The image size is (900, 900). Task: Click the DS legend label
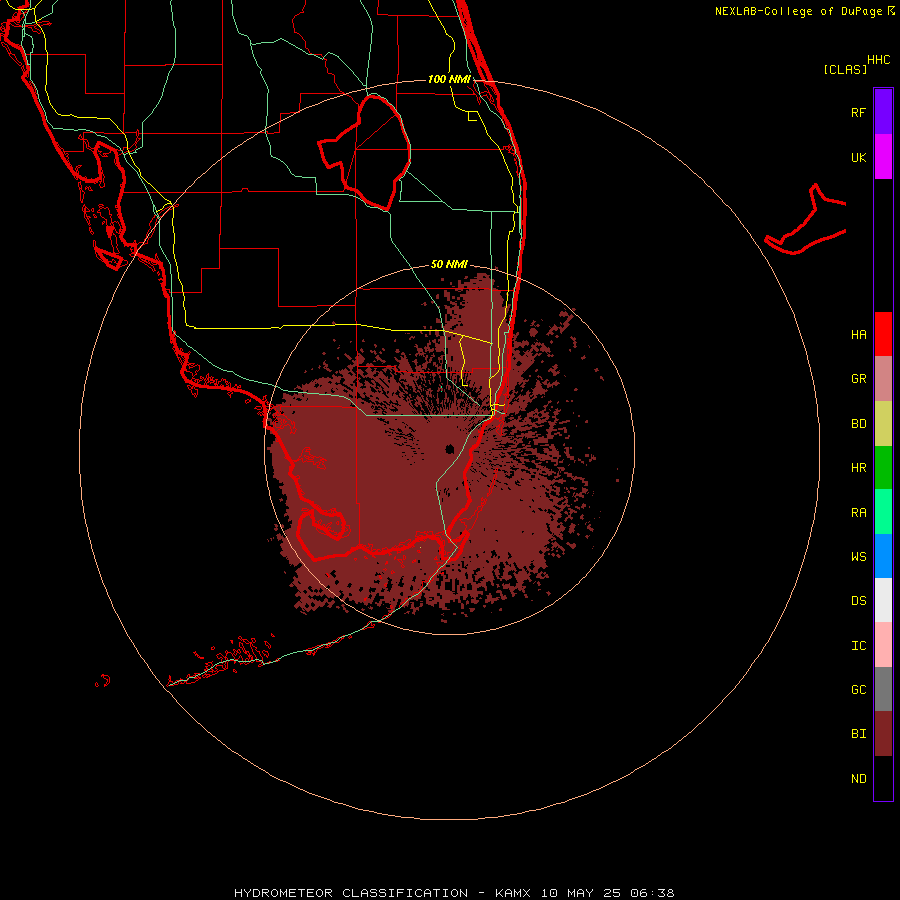pyautogui.click(x=858, y=601)
